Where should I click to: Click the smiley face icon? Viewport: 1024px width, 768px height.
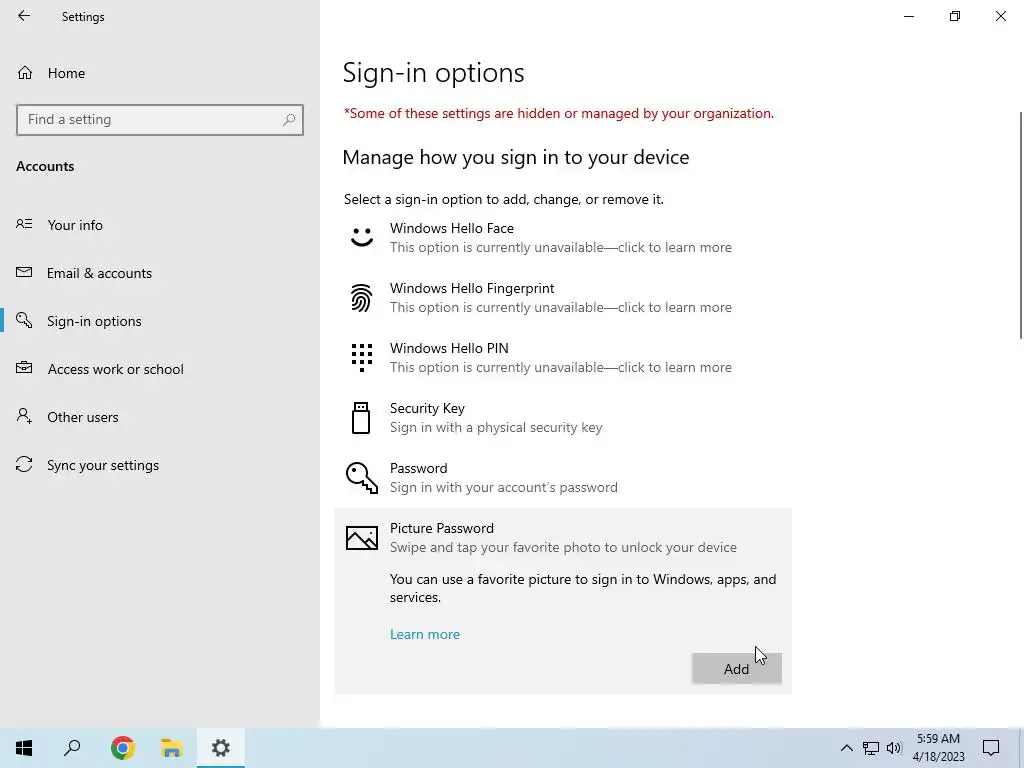coord(362,237)
